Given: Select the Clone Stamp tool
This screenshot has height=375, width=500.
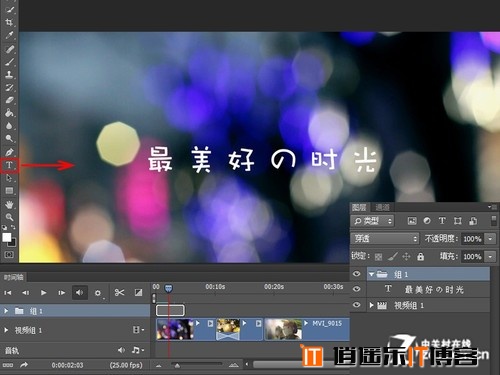Looking at the screenshot, I should pyautogui.click(x=9, y=75).
